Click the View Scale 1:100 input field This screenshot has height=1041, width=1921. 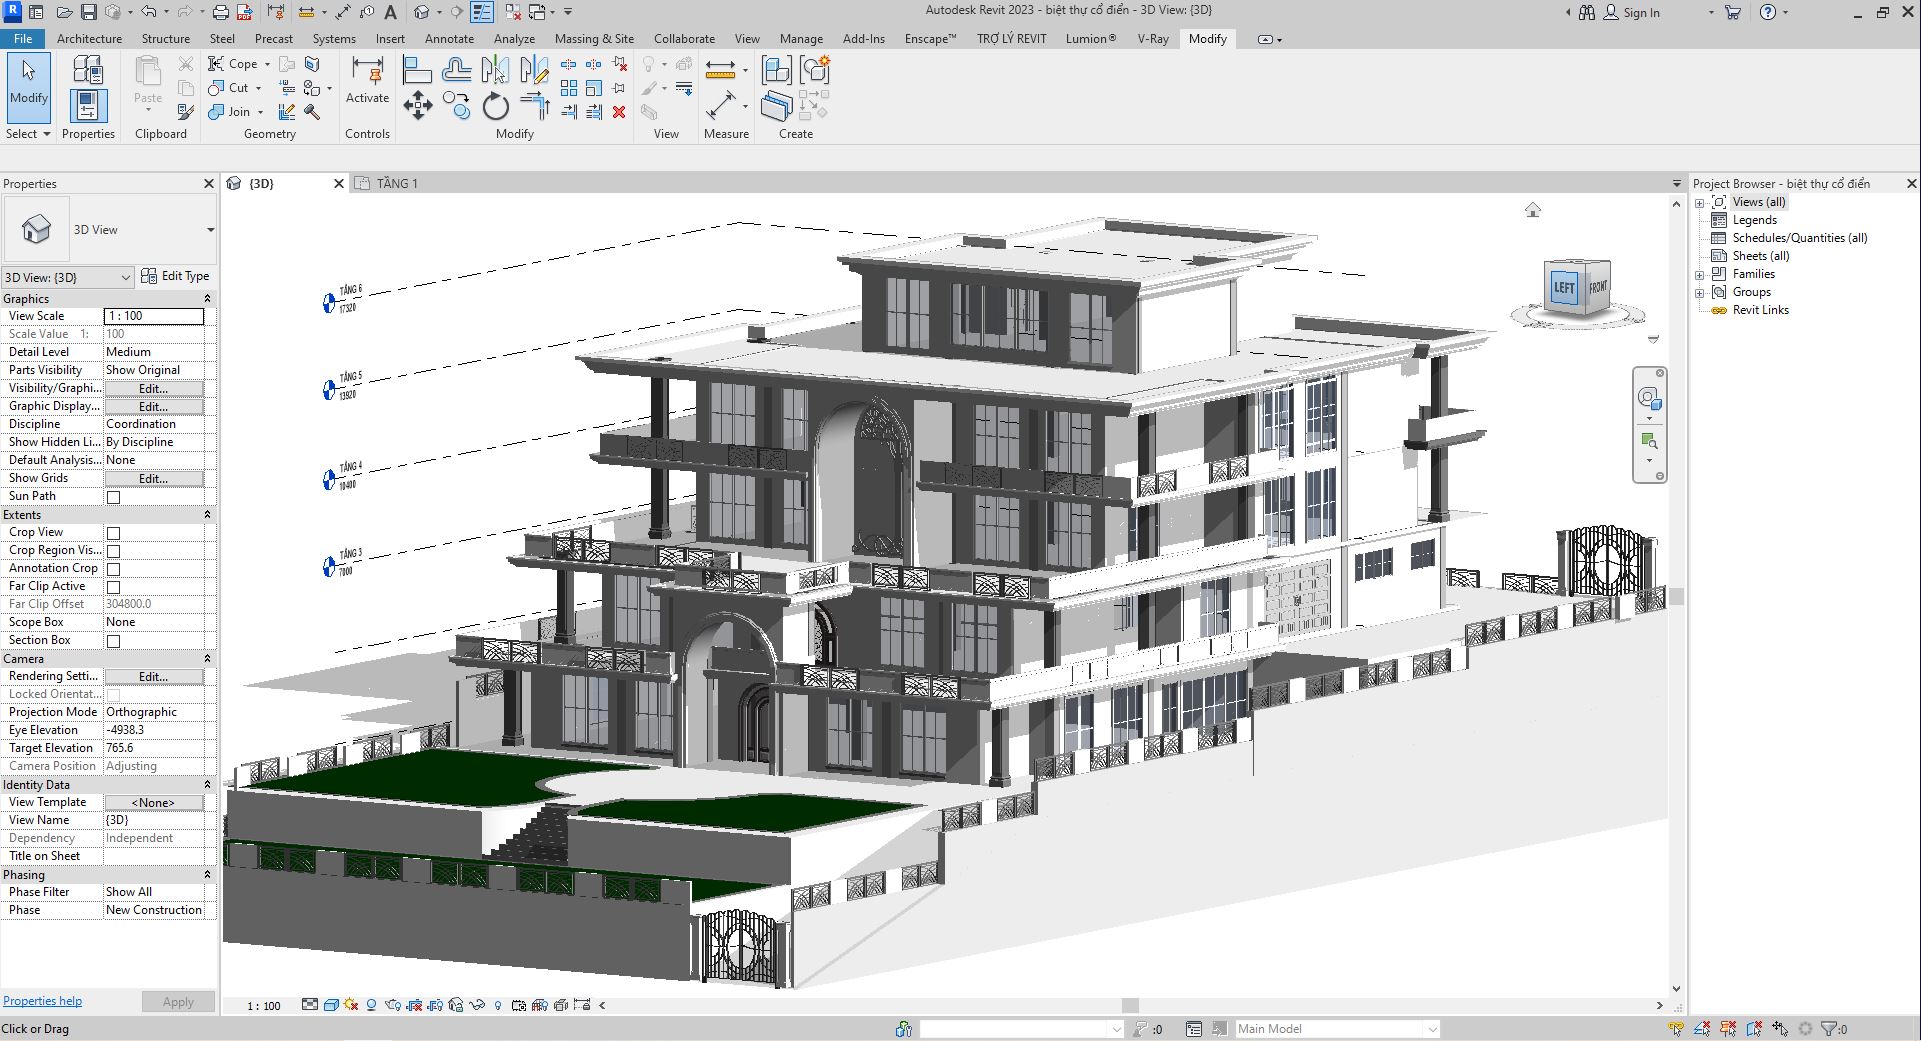tap(154, 316)
